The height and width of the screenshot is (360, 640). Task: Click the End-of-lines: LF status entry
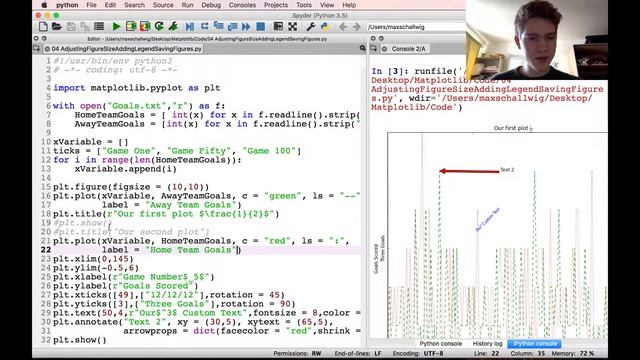358,353
